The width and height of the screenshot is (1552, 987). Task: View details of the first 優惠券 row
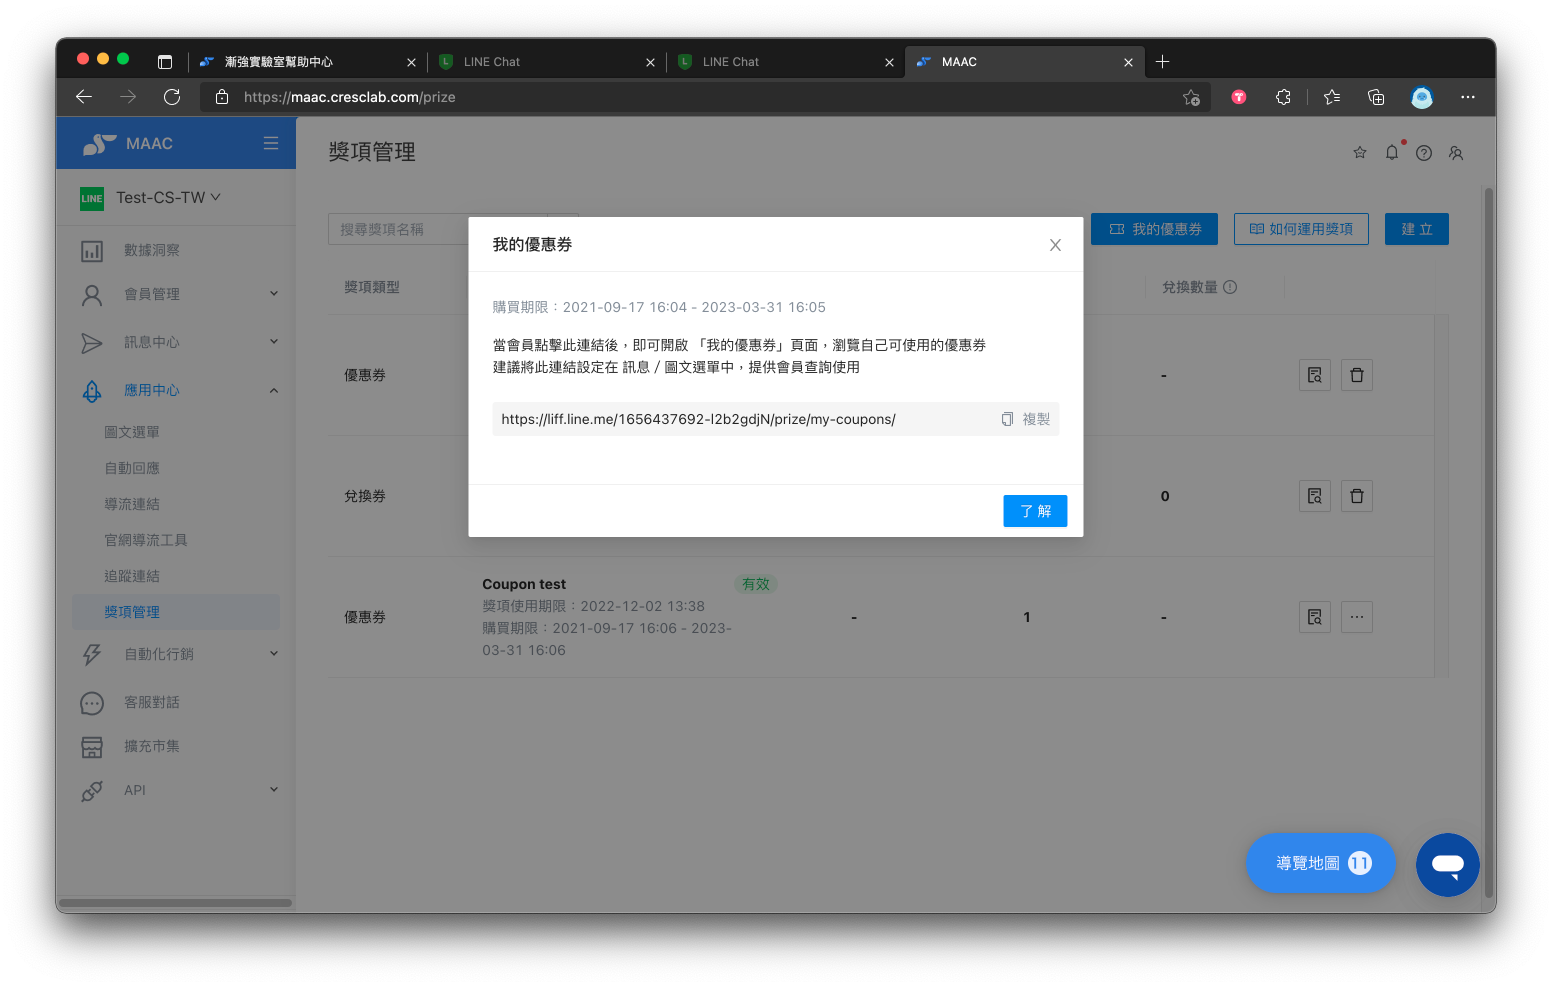[1315, 375]
